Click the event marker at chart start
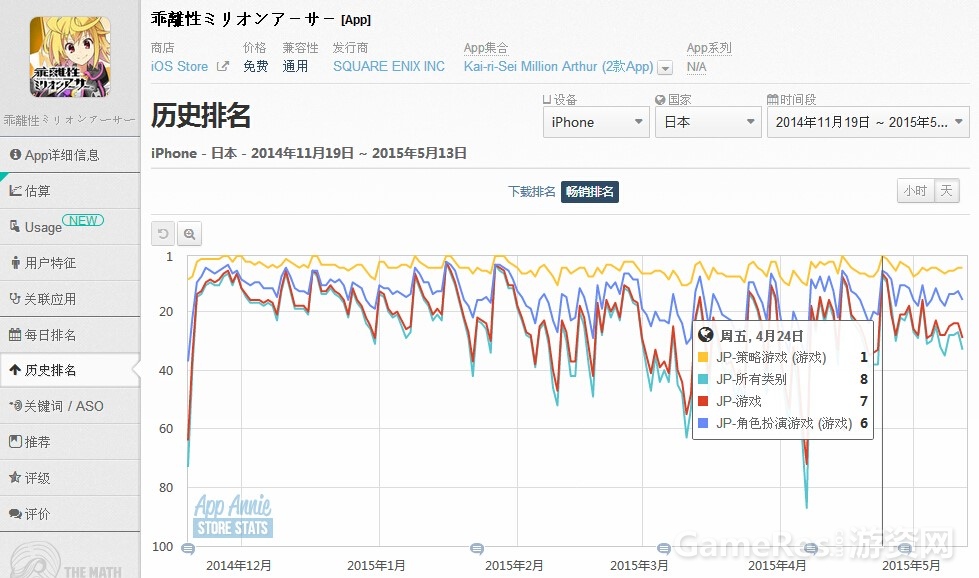The image size is (979, 578). pyautogui.click(x=188, y=549)
